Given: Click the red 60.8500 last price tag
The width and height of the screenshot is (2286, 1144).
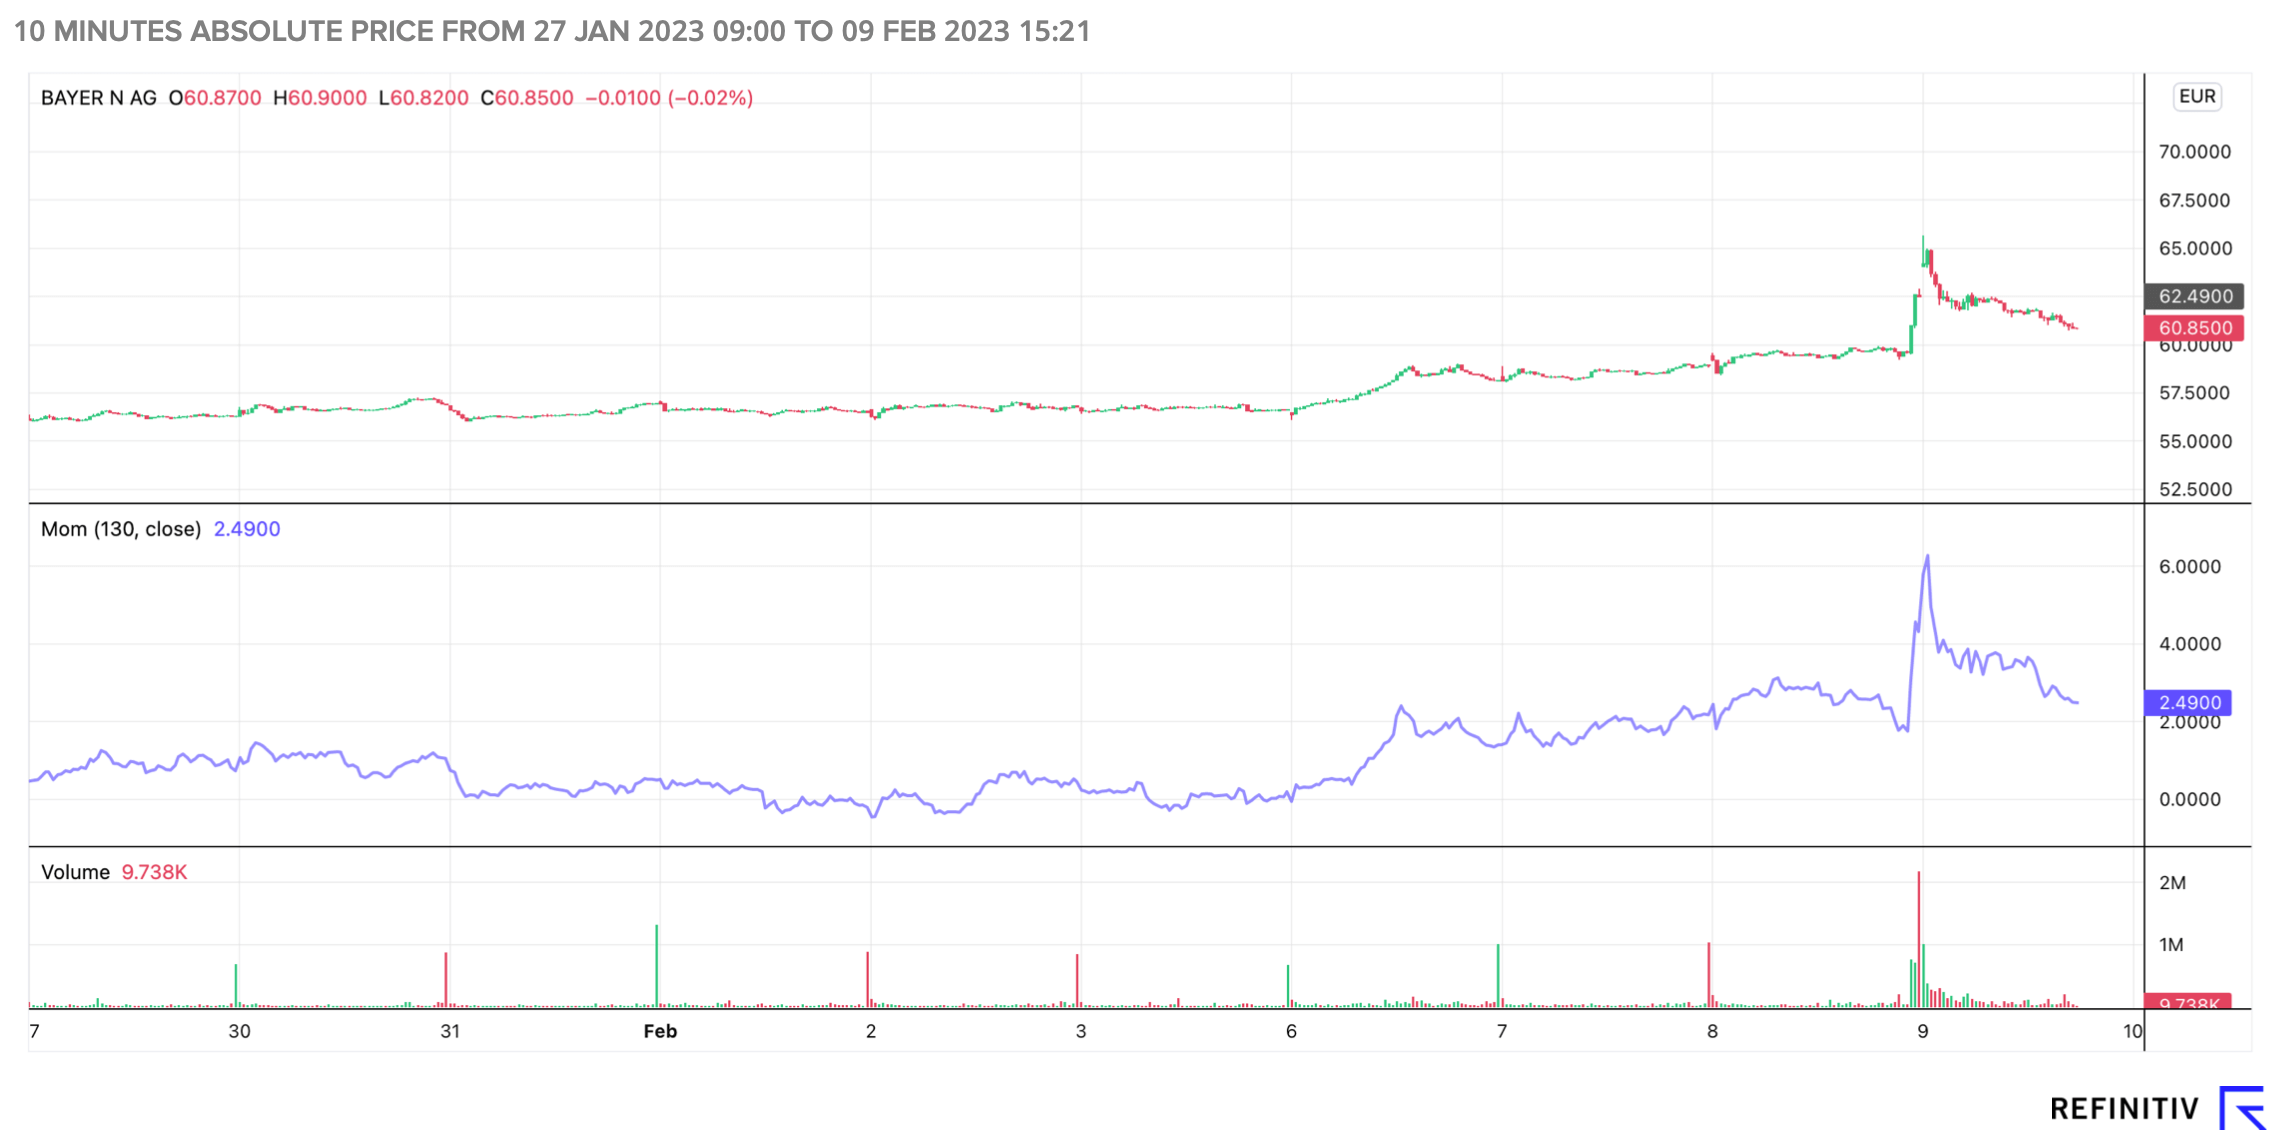Looking at the screenshot, I should (2194, 328).
